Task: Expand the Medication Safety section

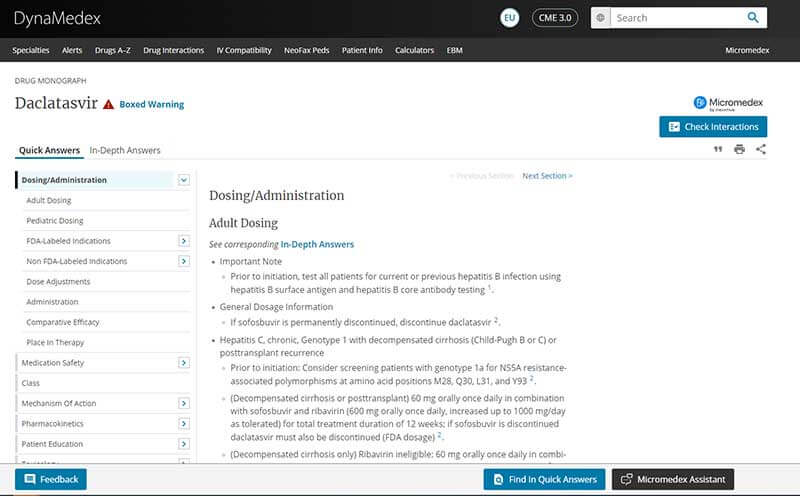Action: [x=183, y=363]
